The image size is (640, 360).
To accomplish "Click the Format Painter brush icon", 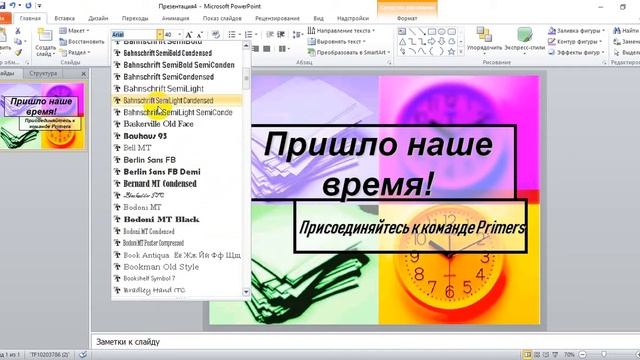I will tap(18, 52).
